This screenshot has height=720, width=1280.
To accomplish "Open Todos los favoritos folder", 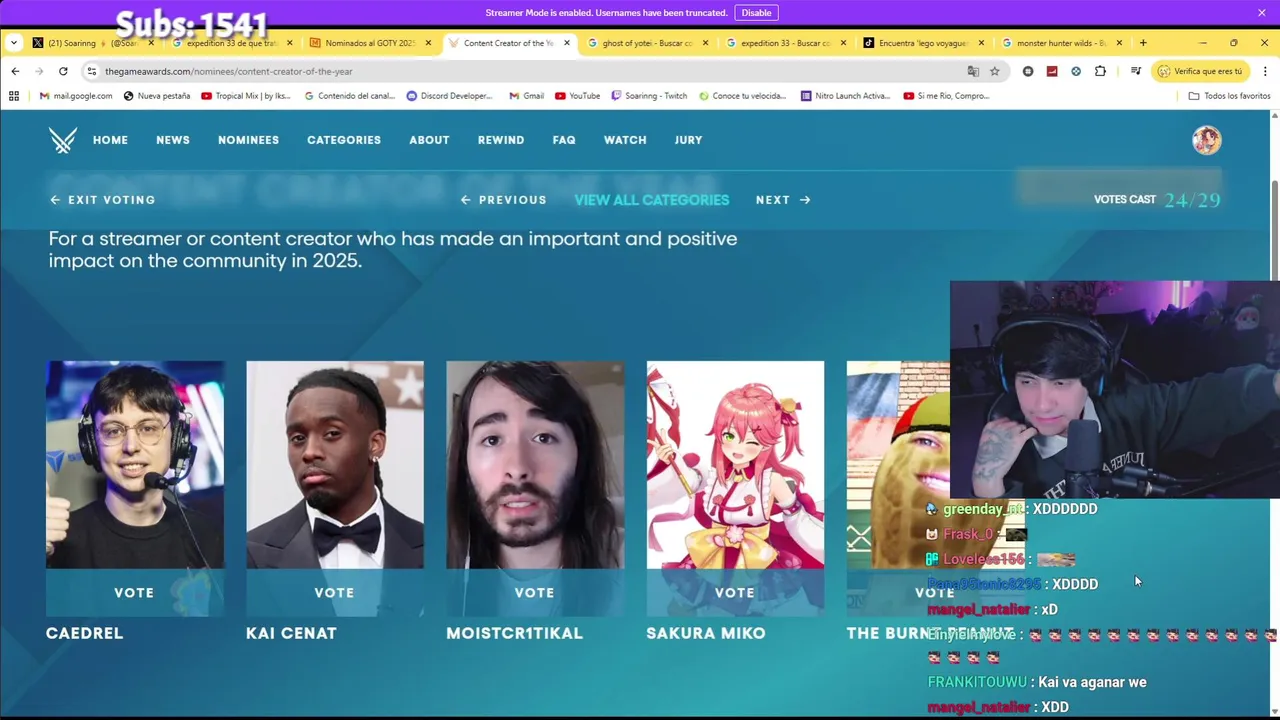I will coord(1229,96).
